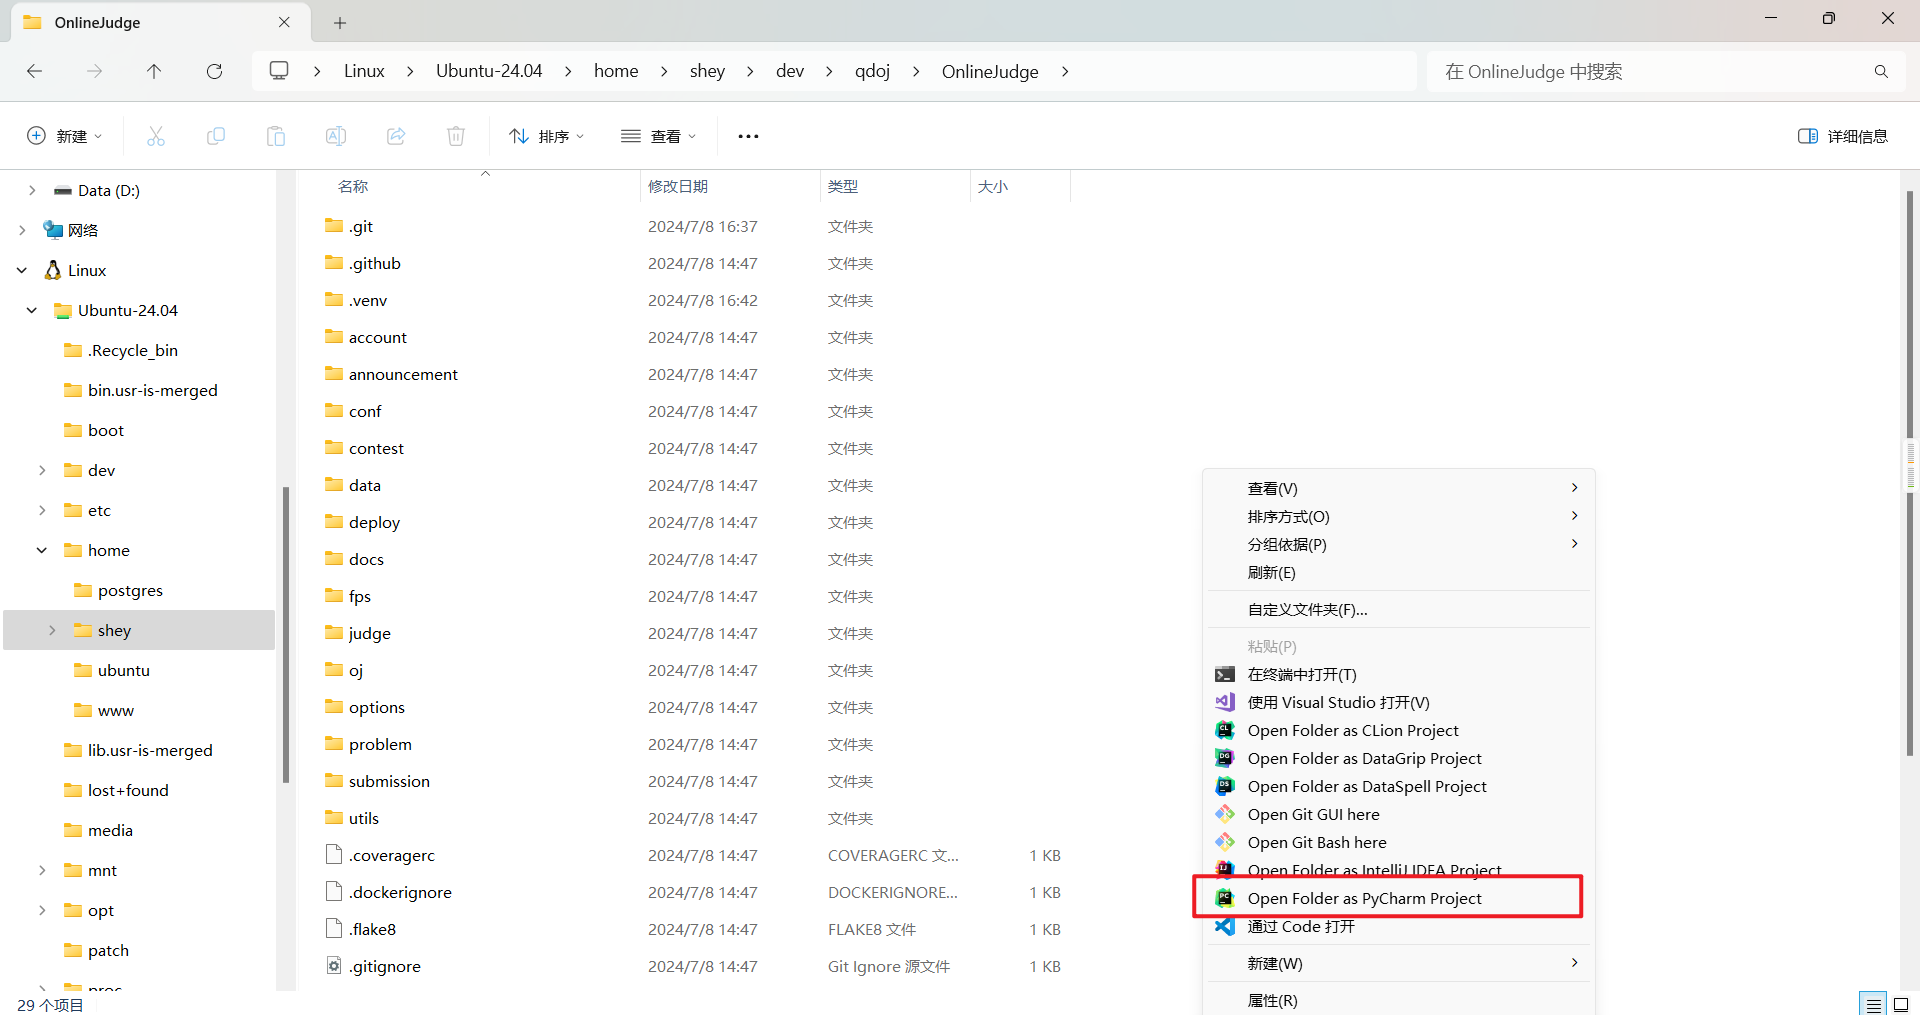Click the share icon in toolbar

coord(396,136)
